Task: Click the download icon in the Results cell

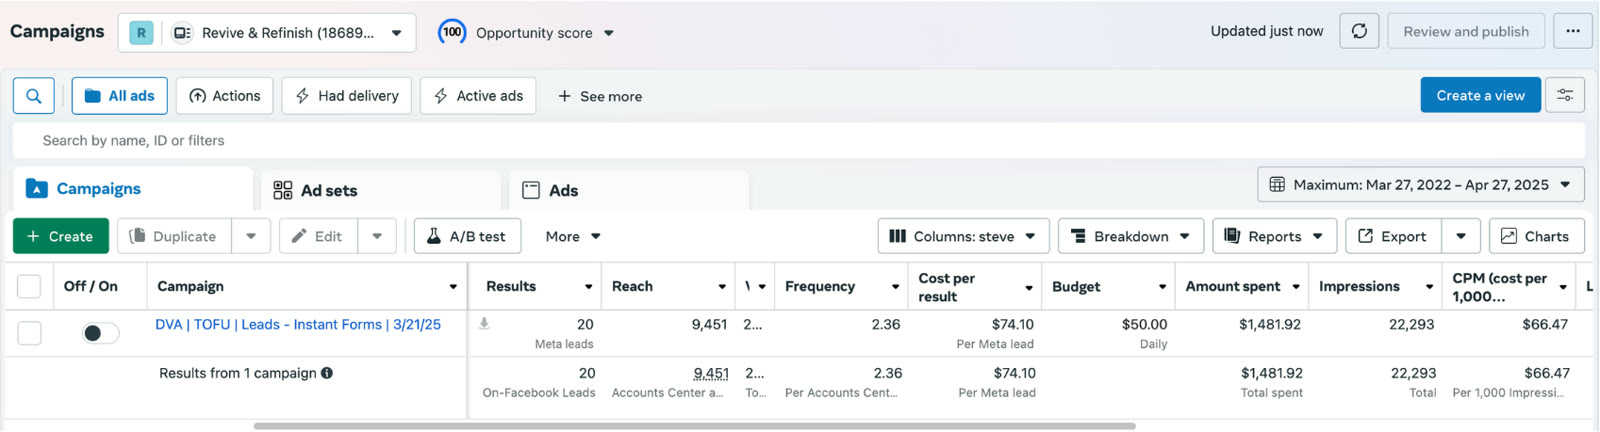Action: tap(484, 323)
